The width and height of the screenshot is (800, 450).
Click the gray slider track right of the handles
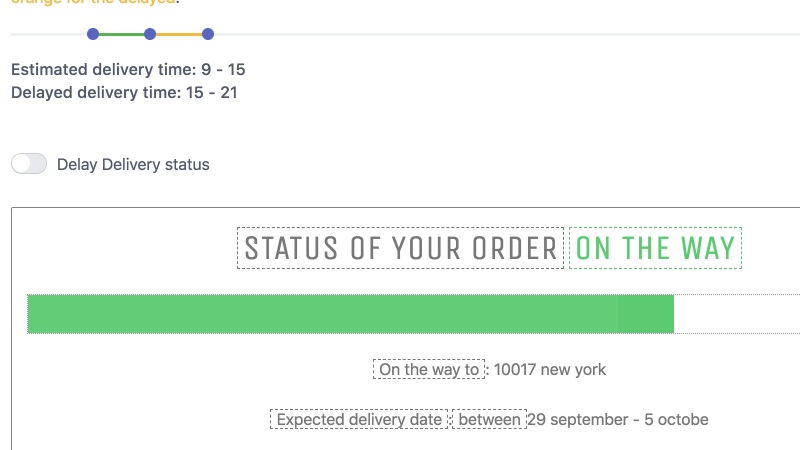[507, 34]
